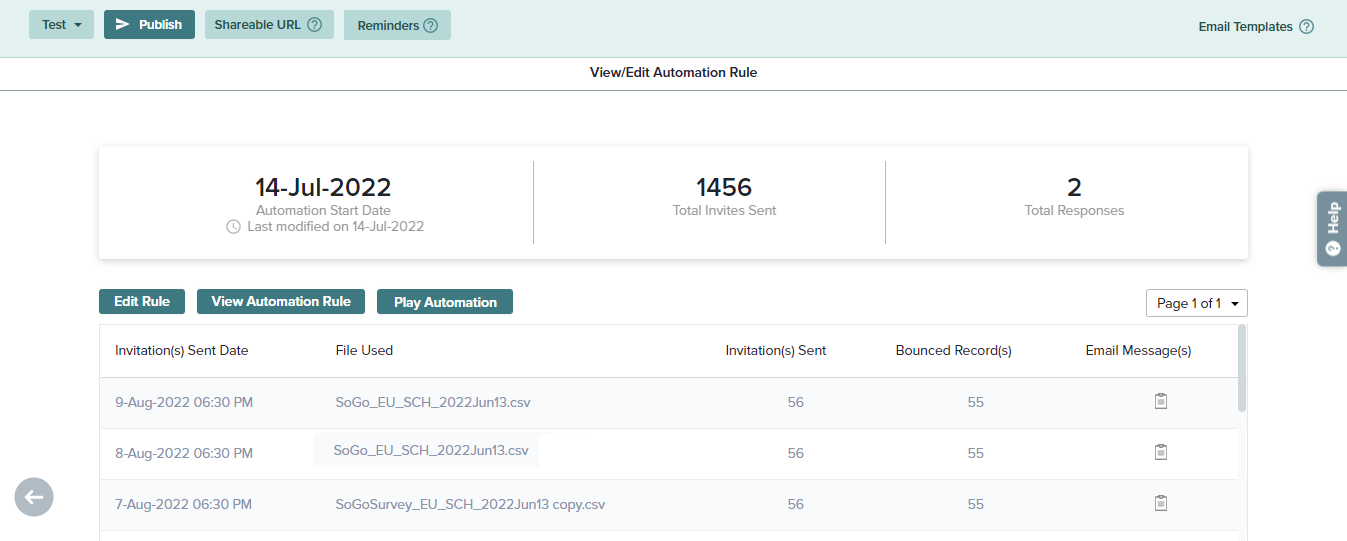
Task: Click the SoGoSurvey_EU_SCH_2022Jun13 copy.csv file name
Action: click(470, 504)
